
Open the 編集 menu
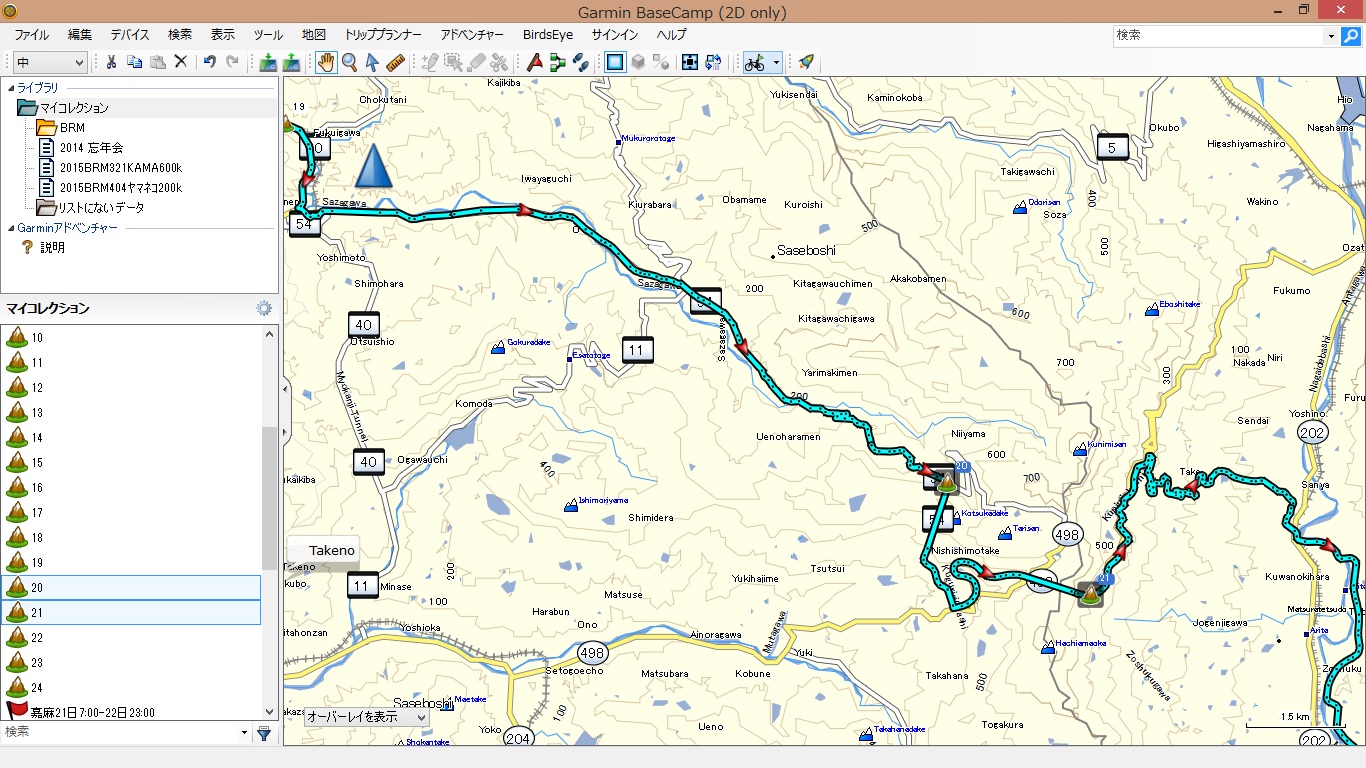click(x=80, y=35)
